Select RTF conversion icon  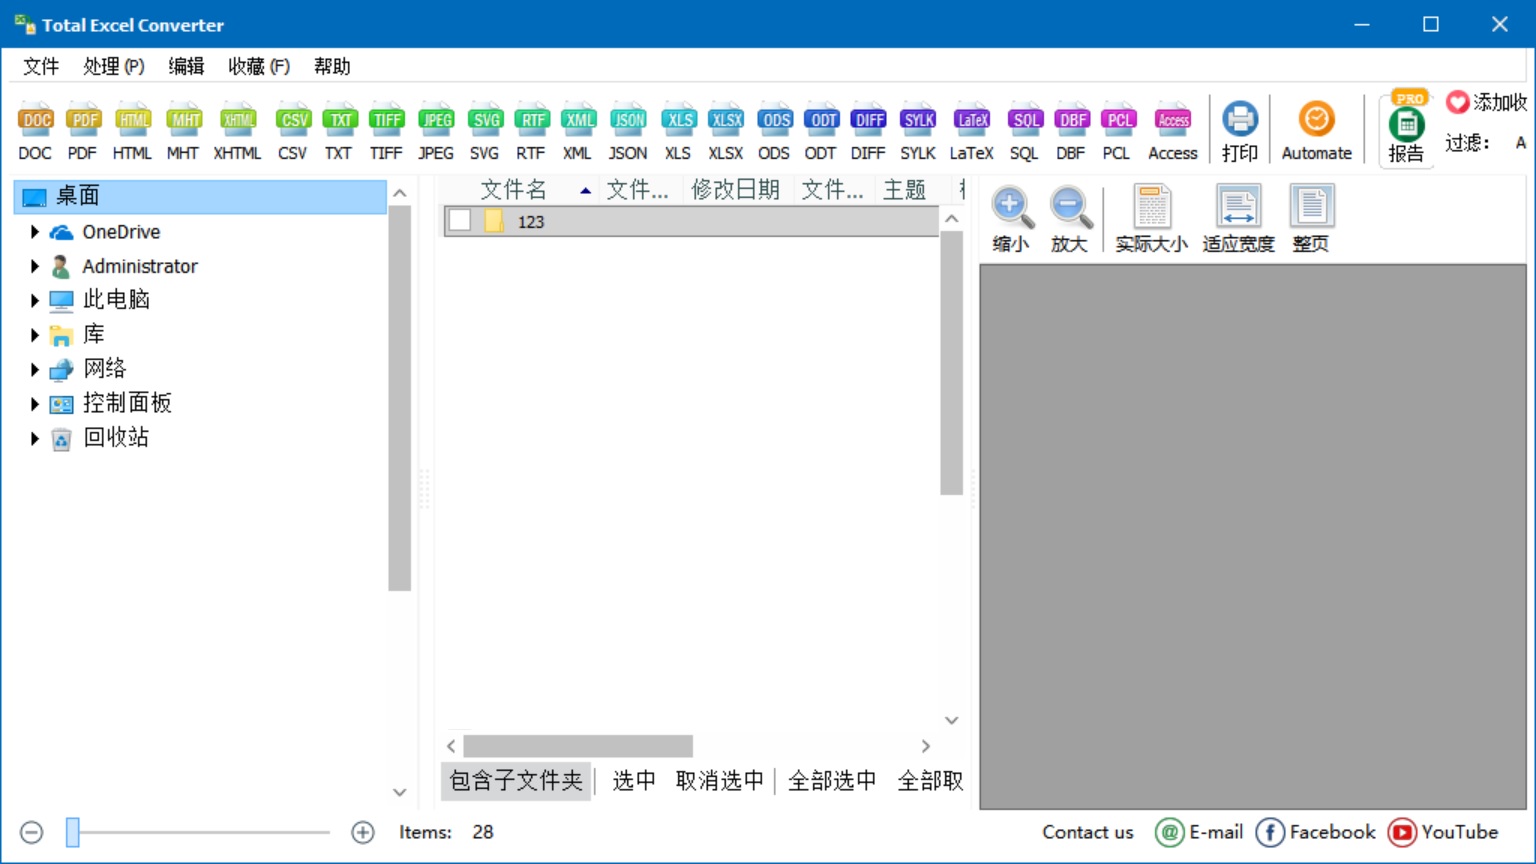pyautogui.click(x=531, y=131)
